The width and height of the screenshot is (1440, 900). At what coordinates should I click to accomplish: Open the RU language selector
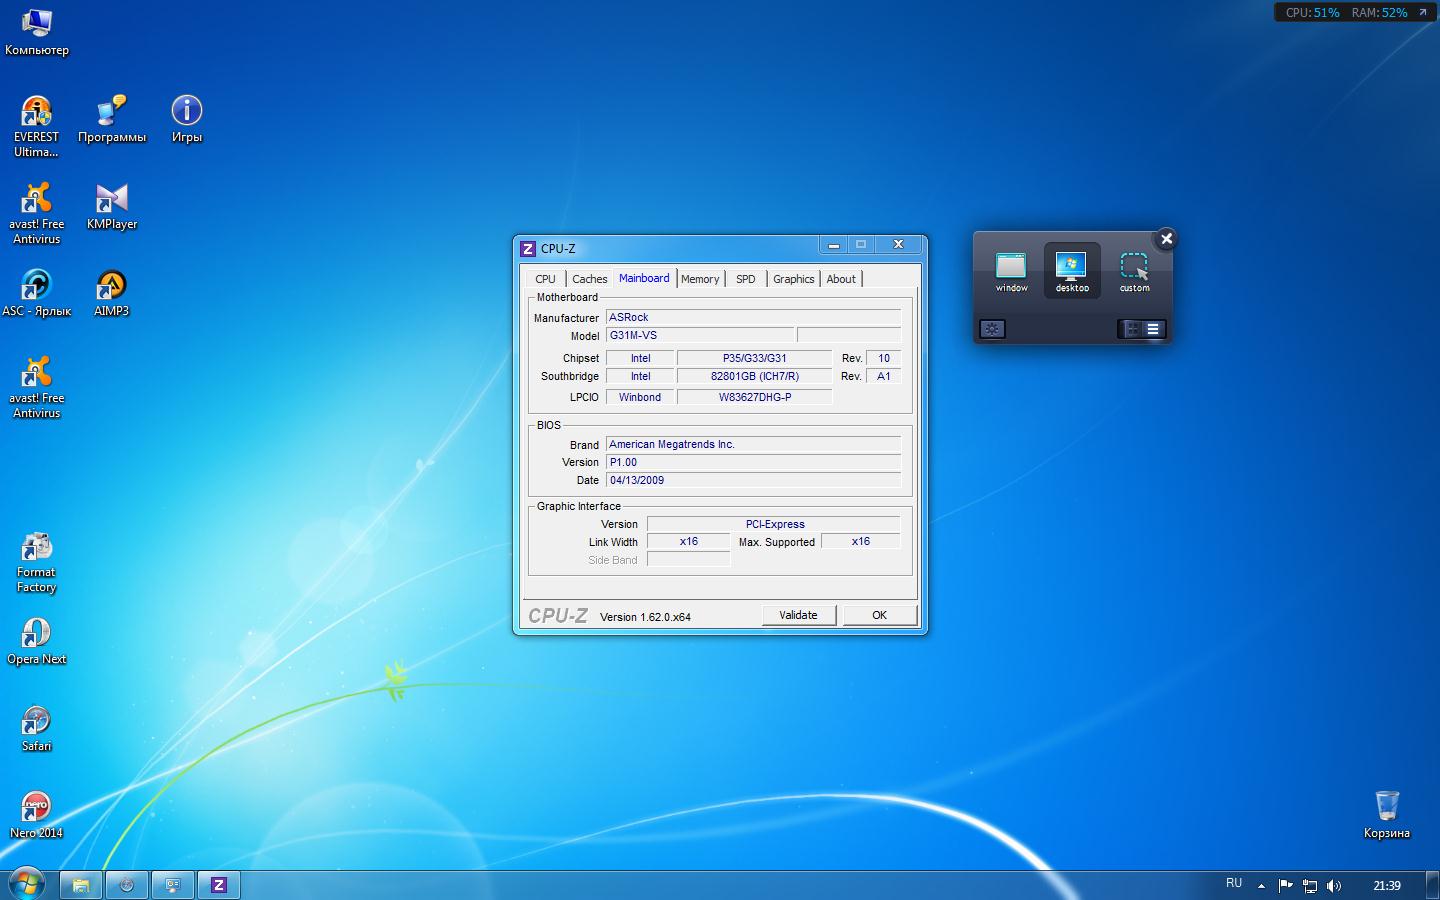coord(1234,884)
